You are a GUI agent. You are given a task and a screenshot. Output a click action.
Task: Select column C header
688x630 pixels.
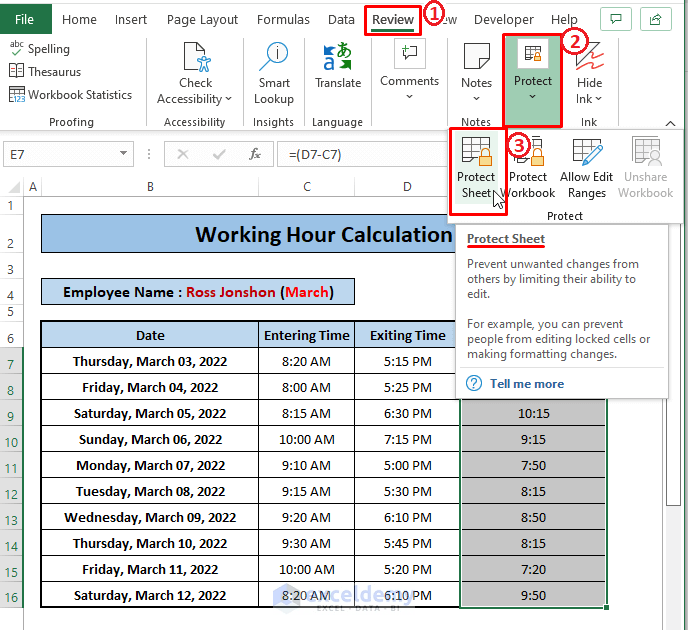(307, 187)
